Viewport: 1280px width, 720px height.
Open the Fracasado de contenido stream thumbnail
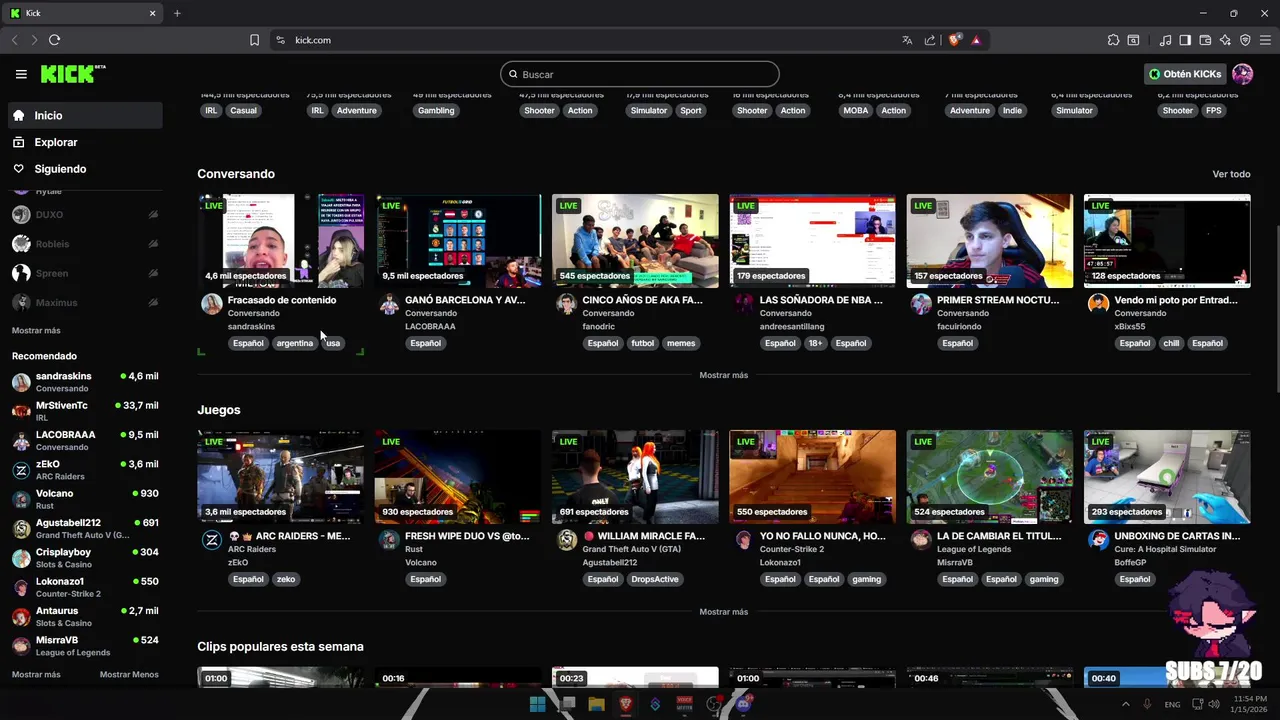[281, 241]
